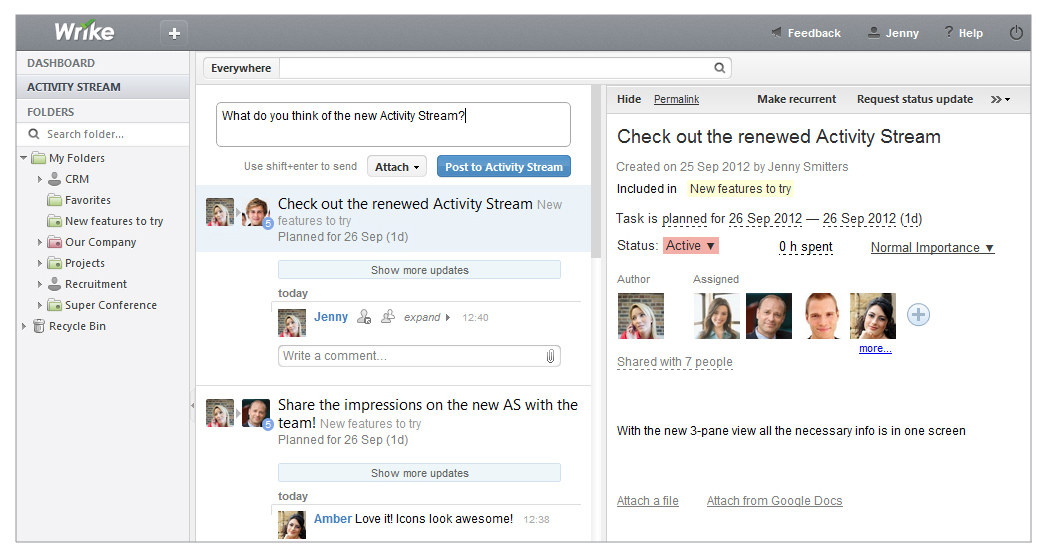Click the plus button beside the Wrike logo

coord(174,33)
